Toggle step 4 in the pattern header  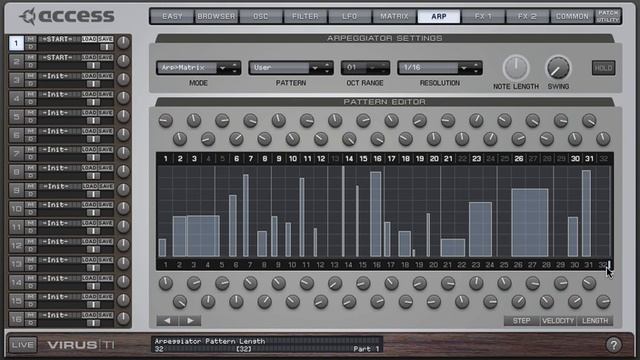click(x=208, y=159)
